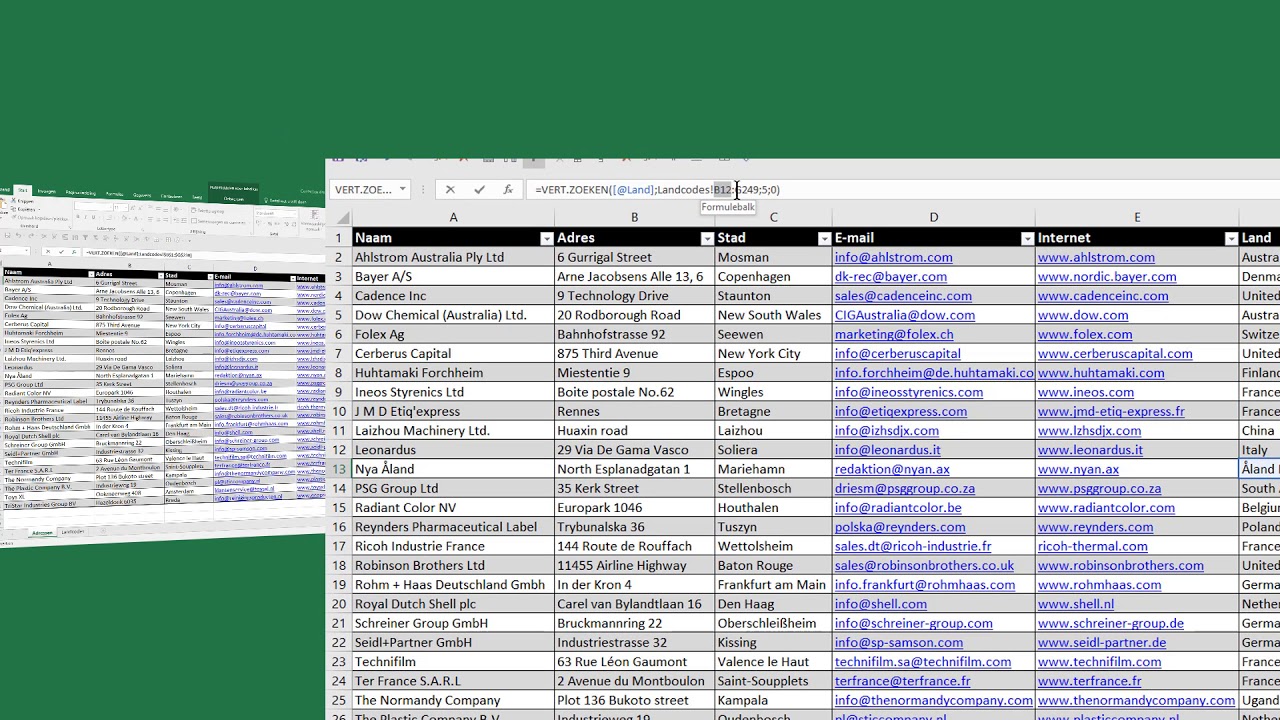This screenshot has width=1280, height=720.
Task: Open Invoegen ribbon tab in small window
Action: point(46,191)
